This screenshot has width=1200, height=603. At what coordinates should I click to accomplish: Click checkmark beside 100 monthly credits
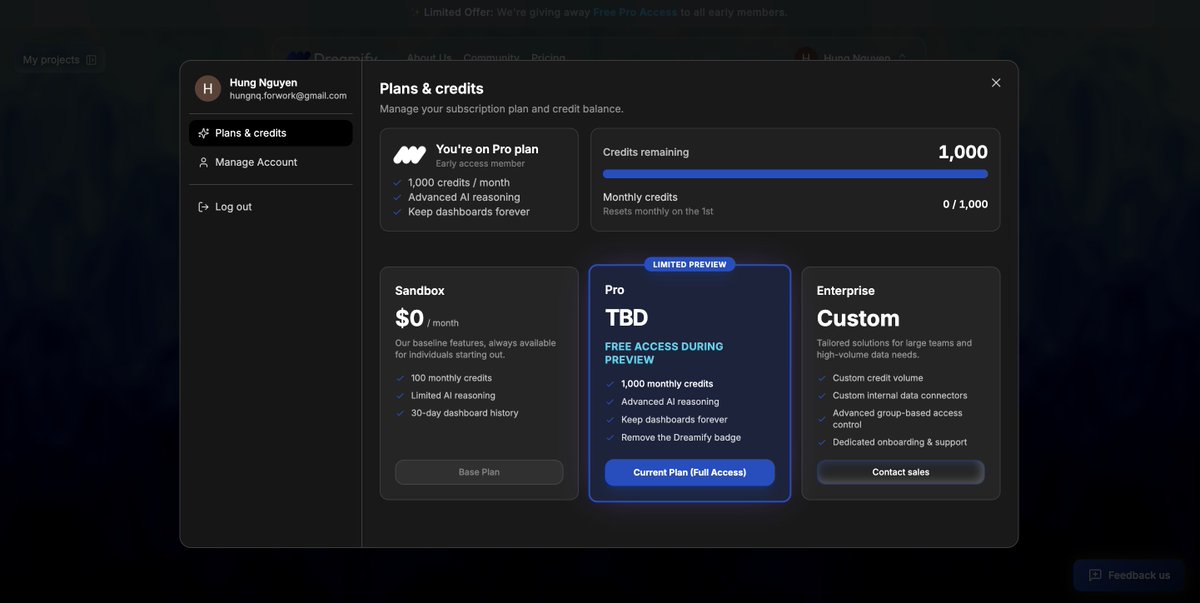tap(400, 378)
